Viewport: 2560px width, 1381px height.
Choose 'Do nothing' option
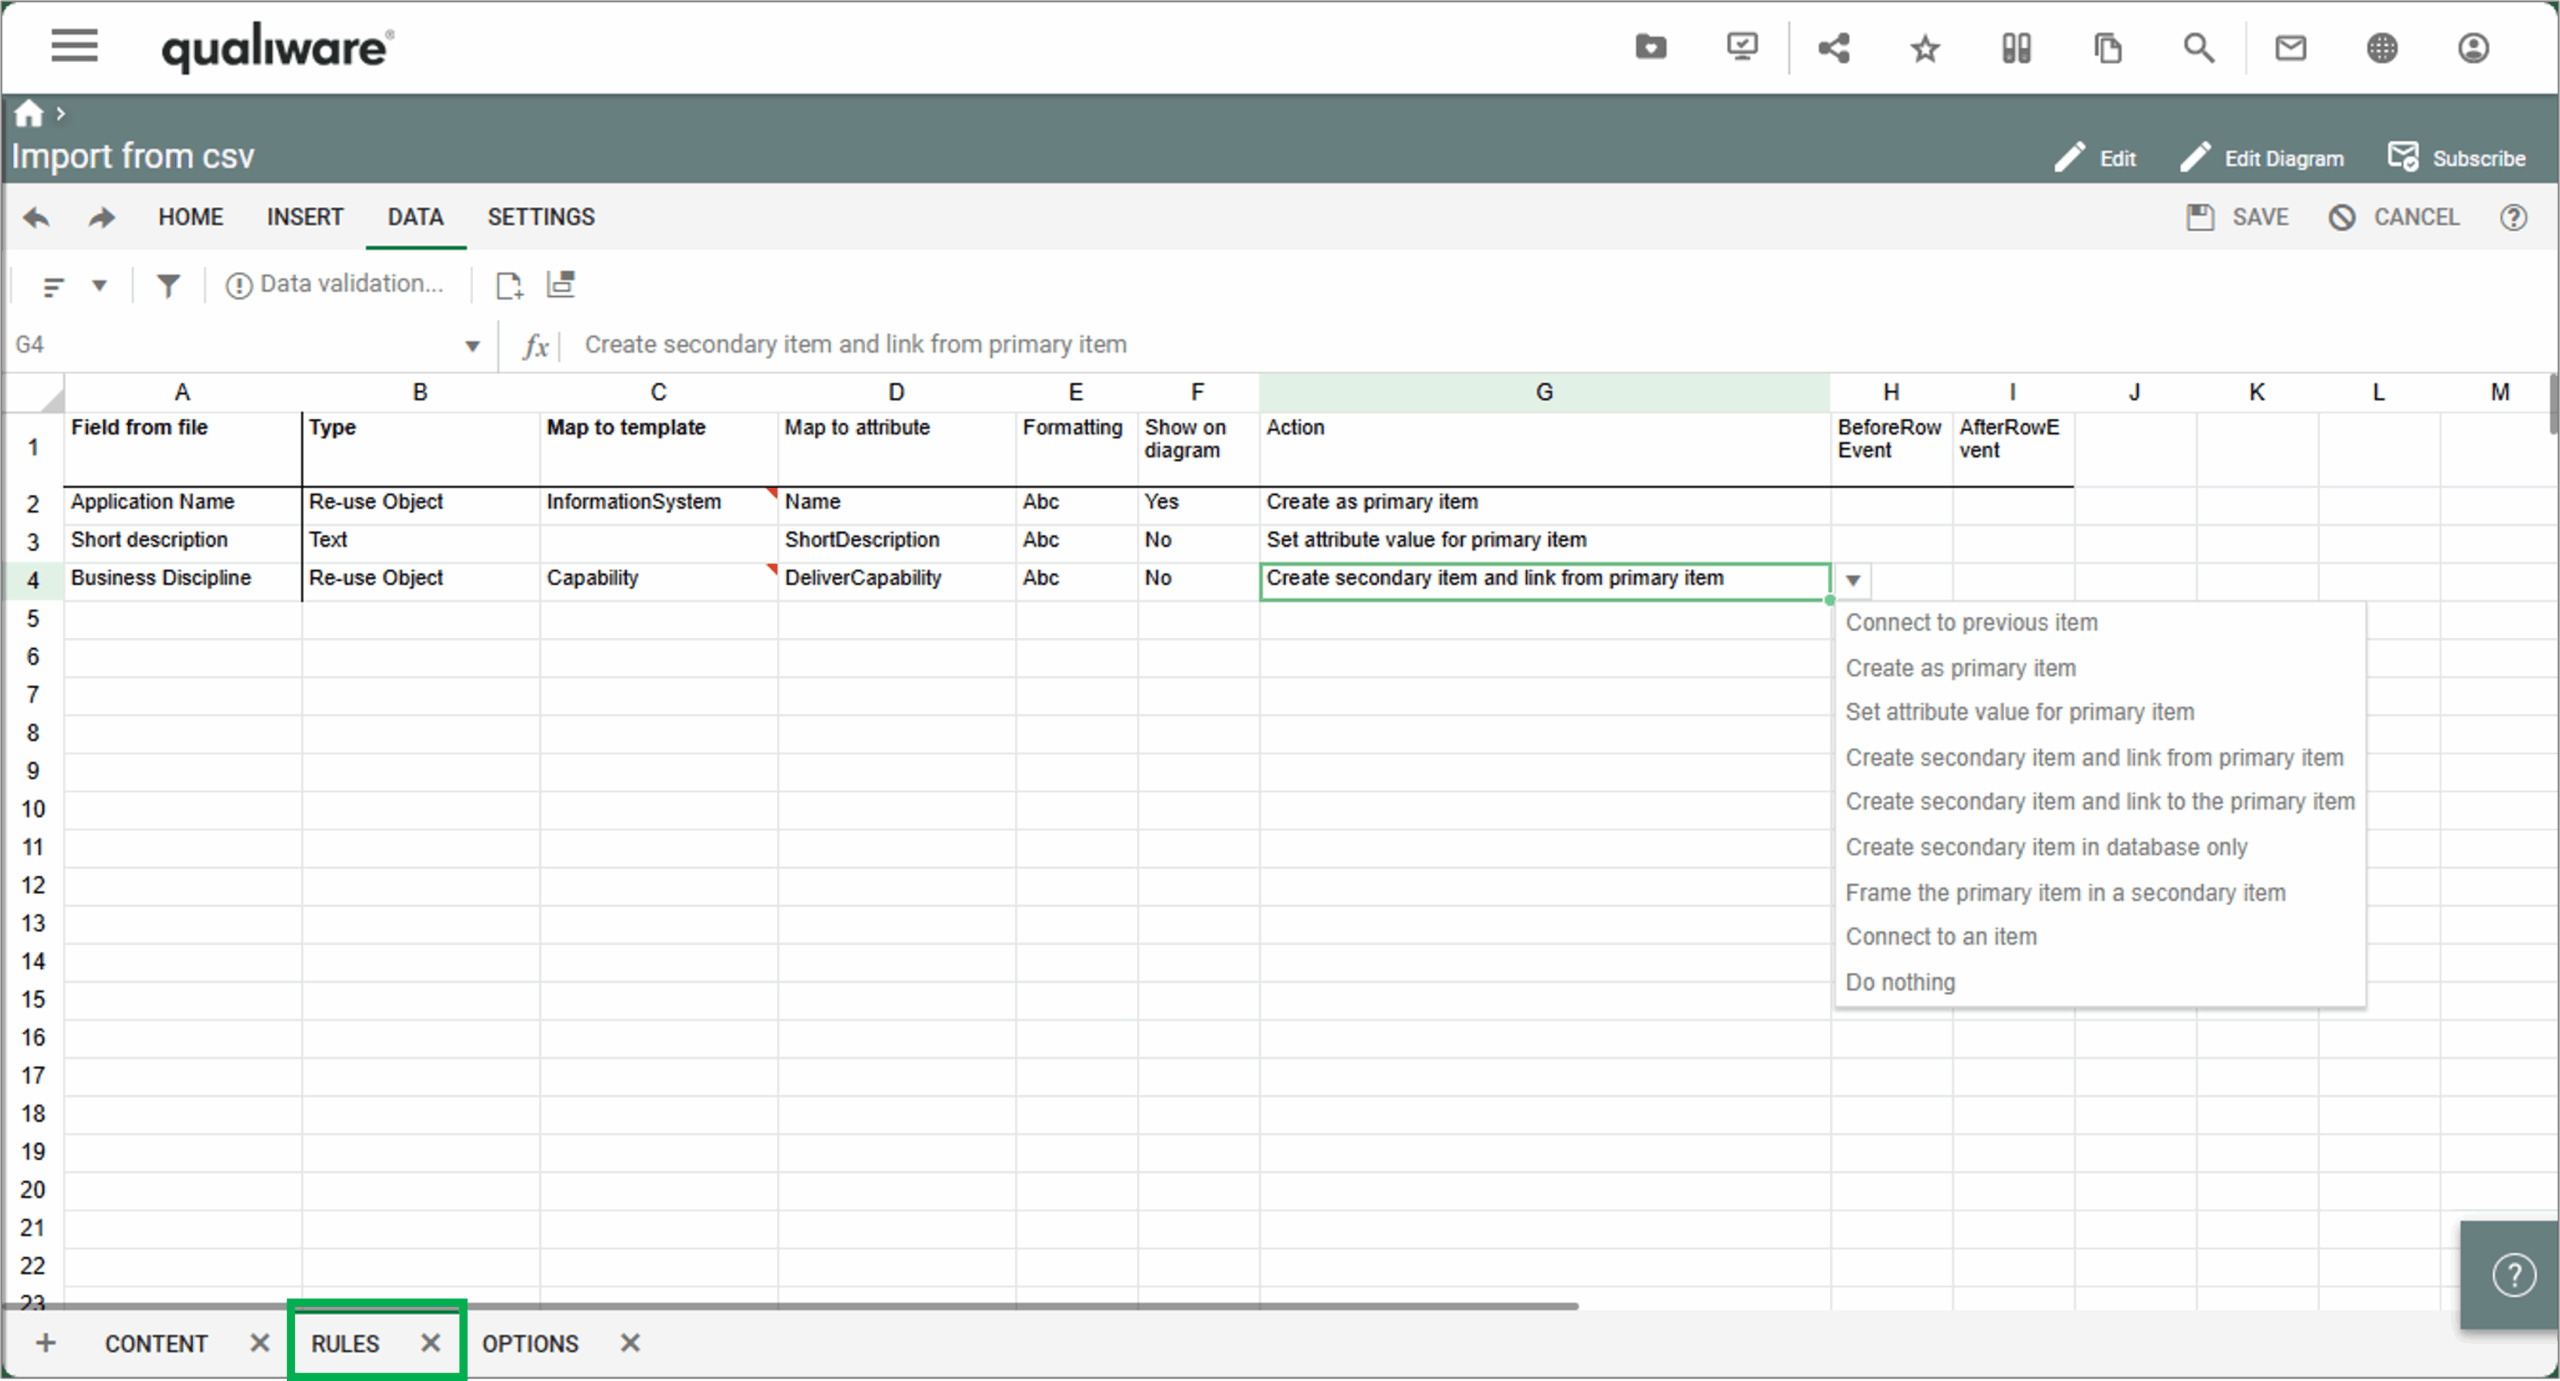pos(2100,982)
